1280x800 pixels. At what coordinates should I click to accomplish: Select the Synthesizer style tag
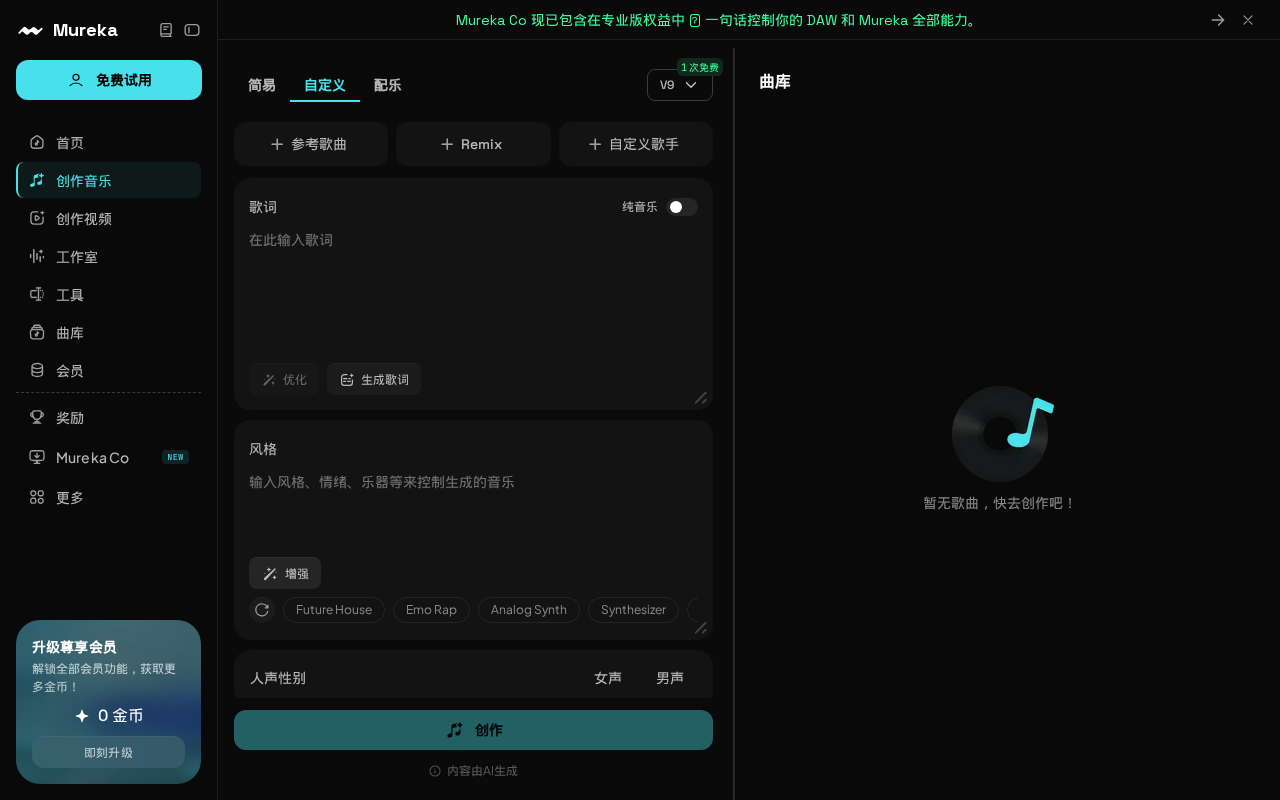(x=633, y=610)
